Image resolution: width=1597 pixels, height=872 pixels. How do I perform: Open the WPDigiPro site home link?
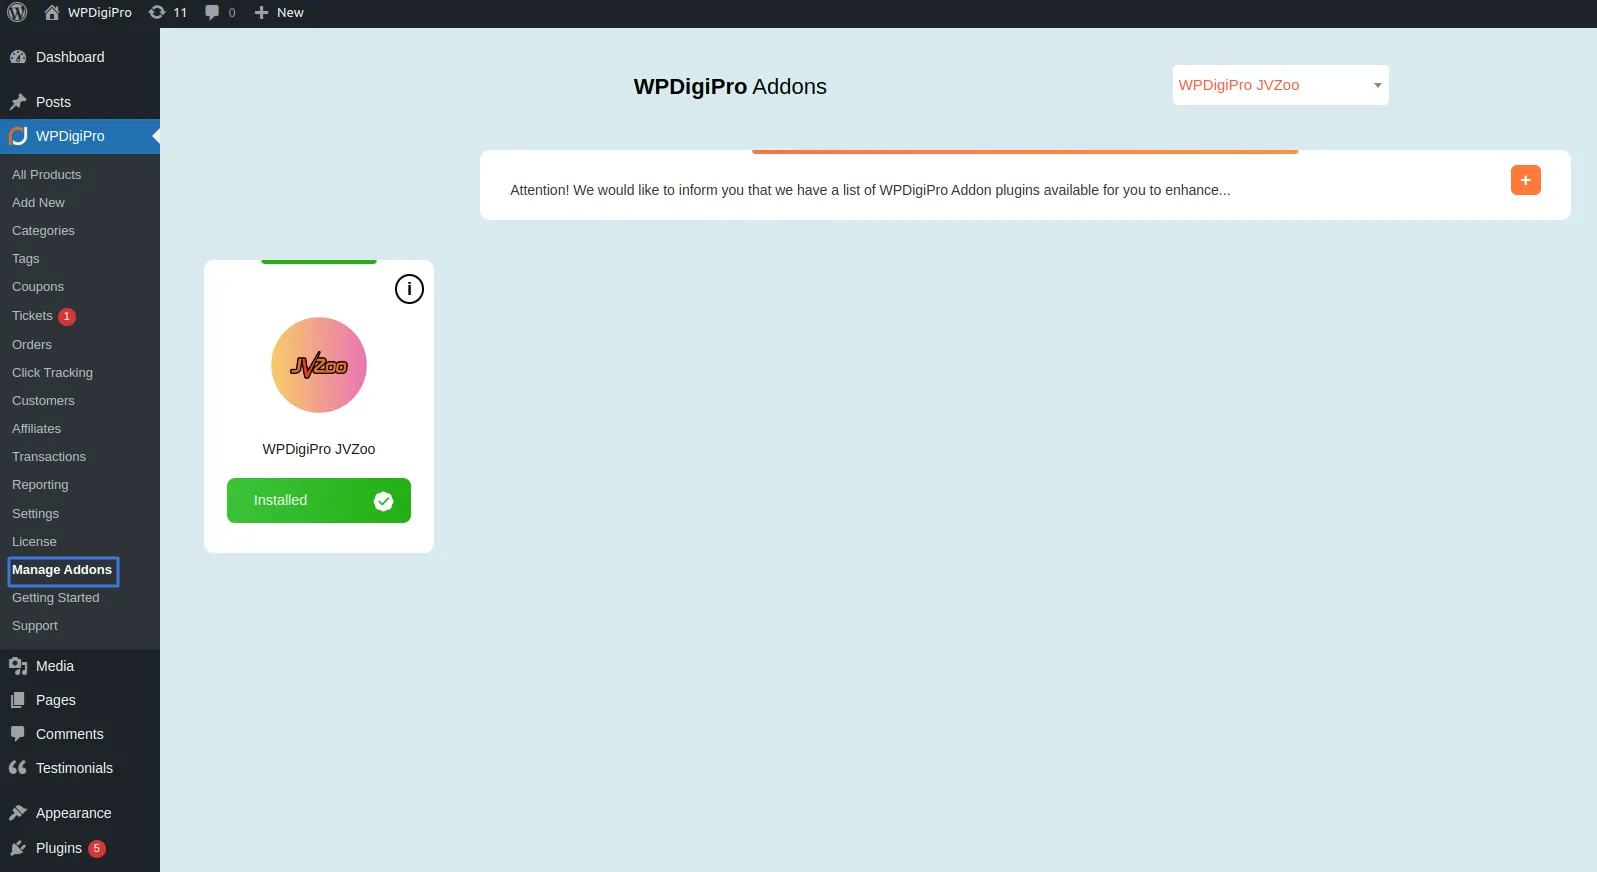tap(88, 12)
